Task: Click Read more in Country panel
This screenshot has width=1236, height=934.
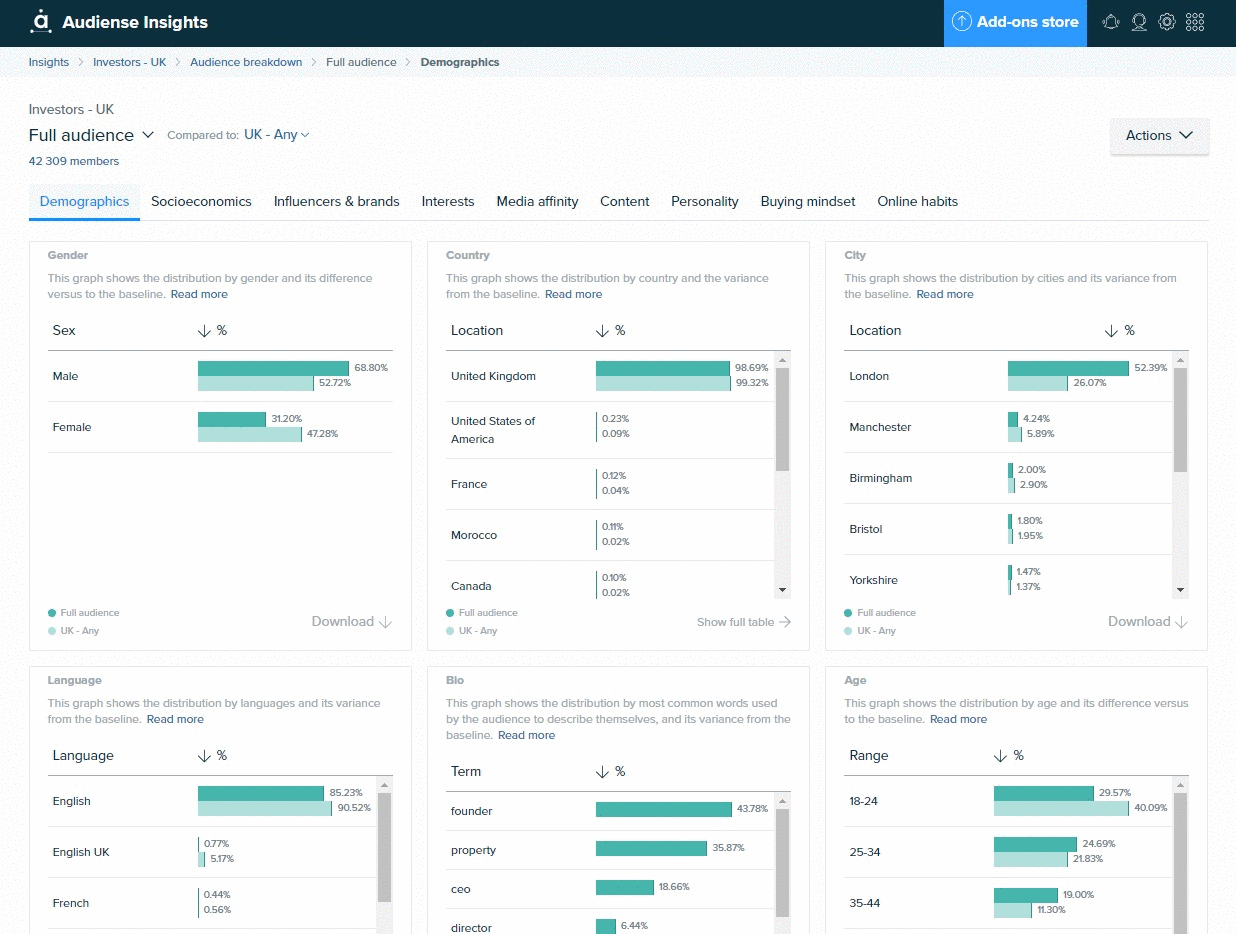Action: pos(574,294)
